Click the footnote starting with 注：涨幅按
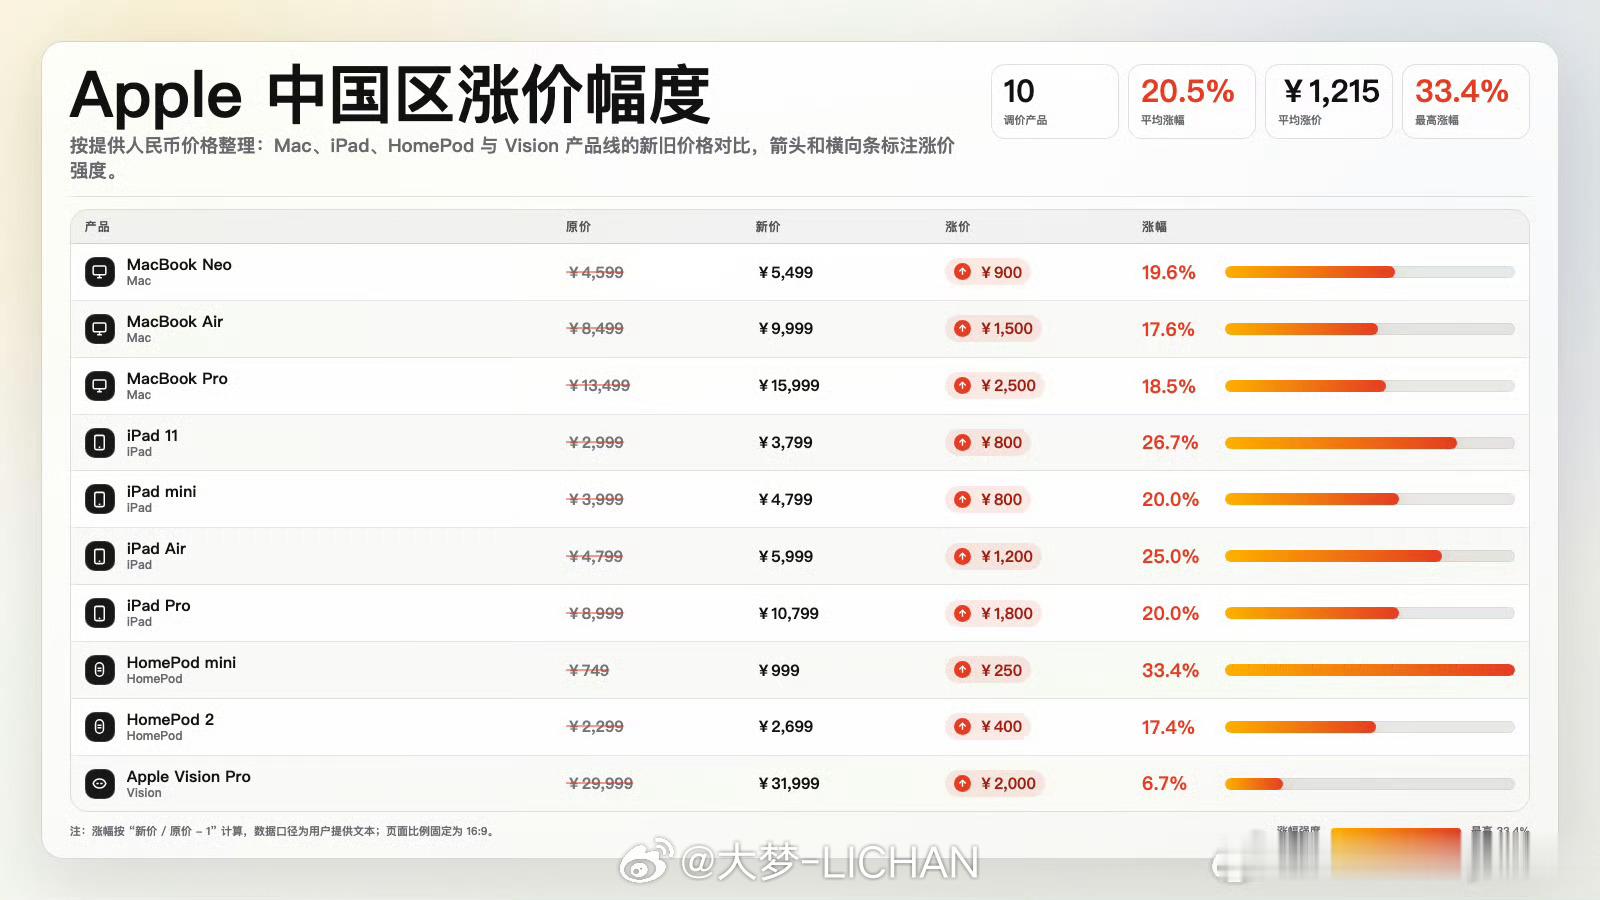Image resolution: width=1600 pixels, height=900 pixels. coord(283,831)
